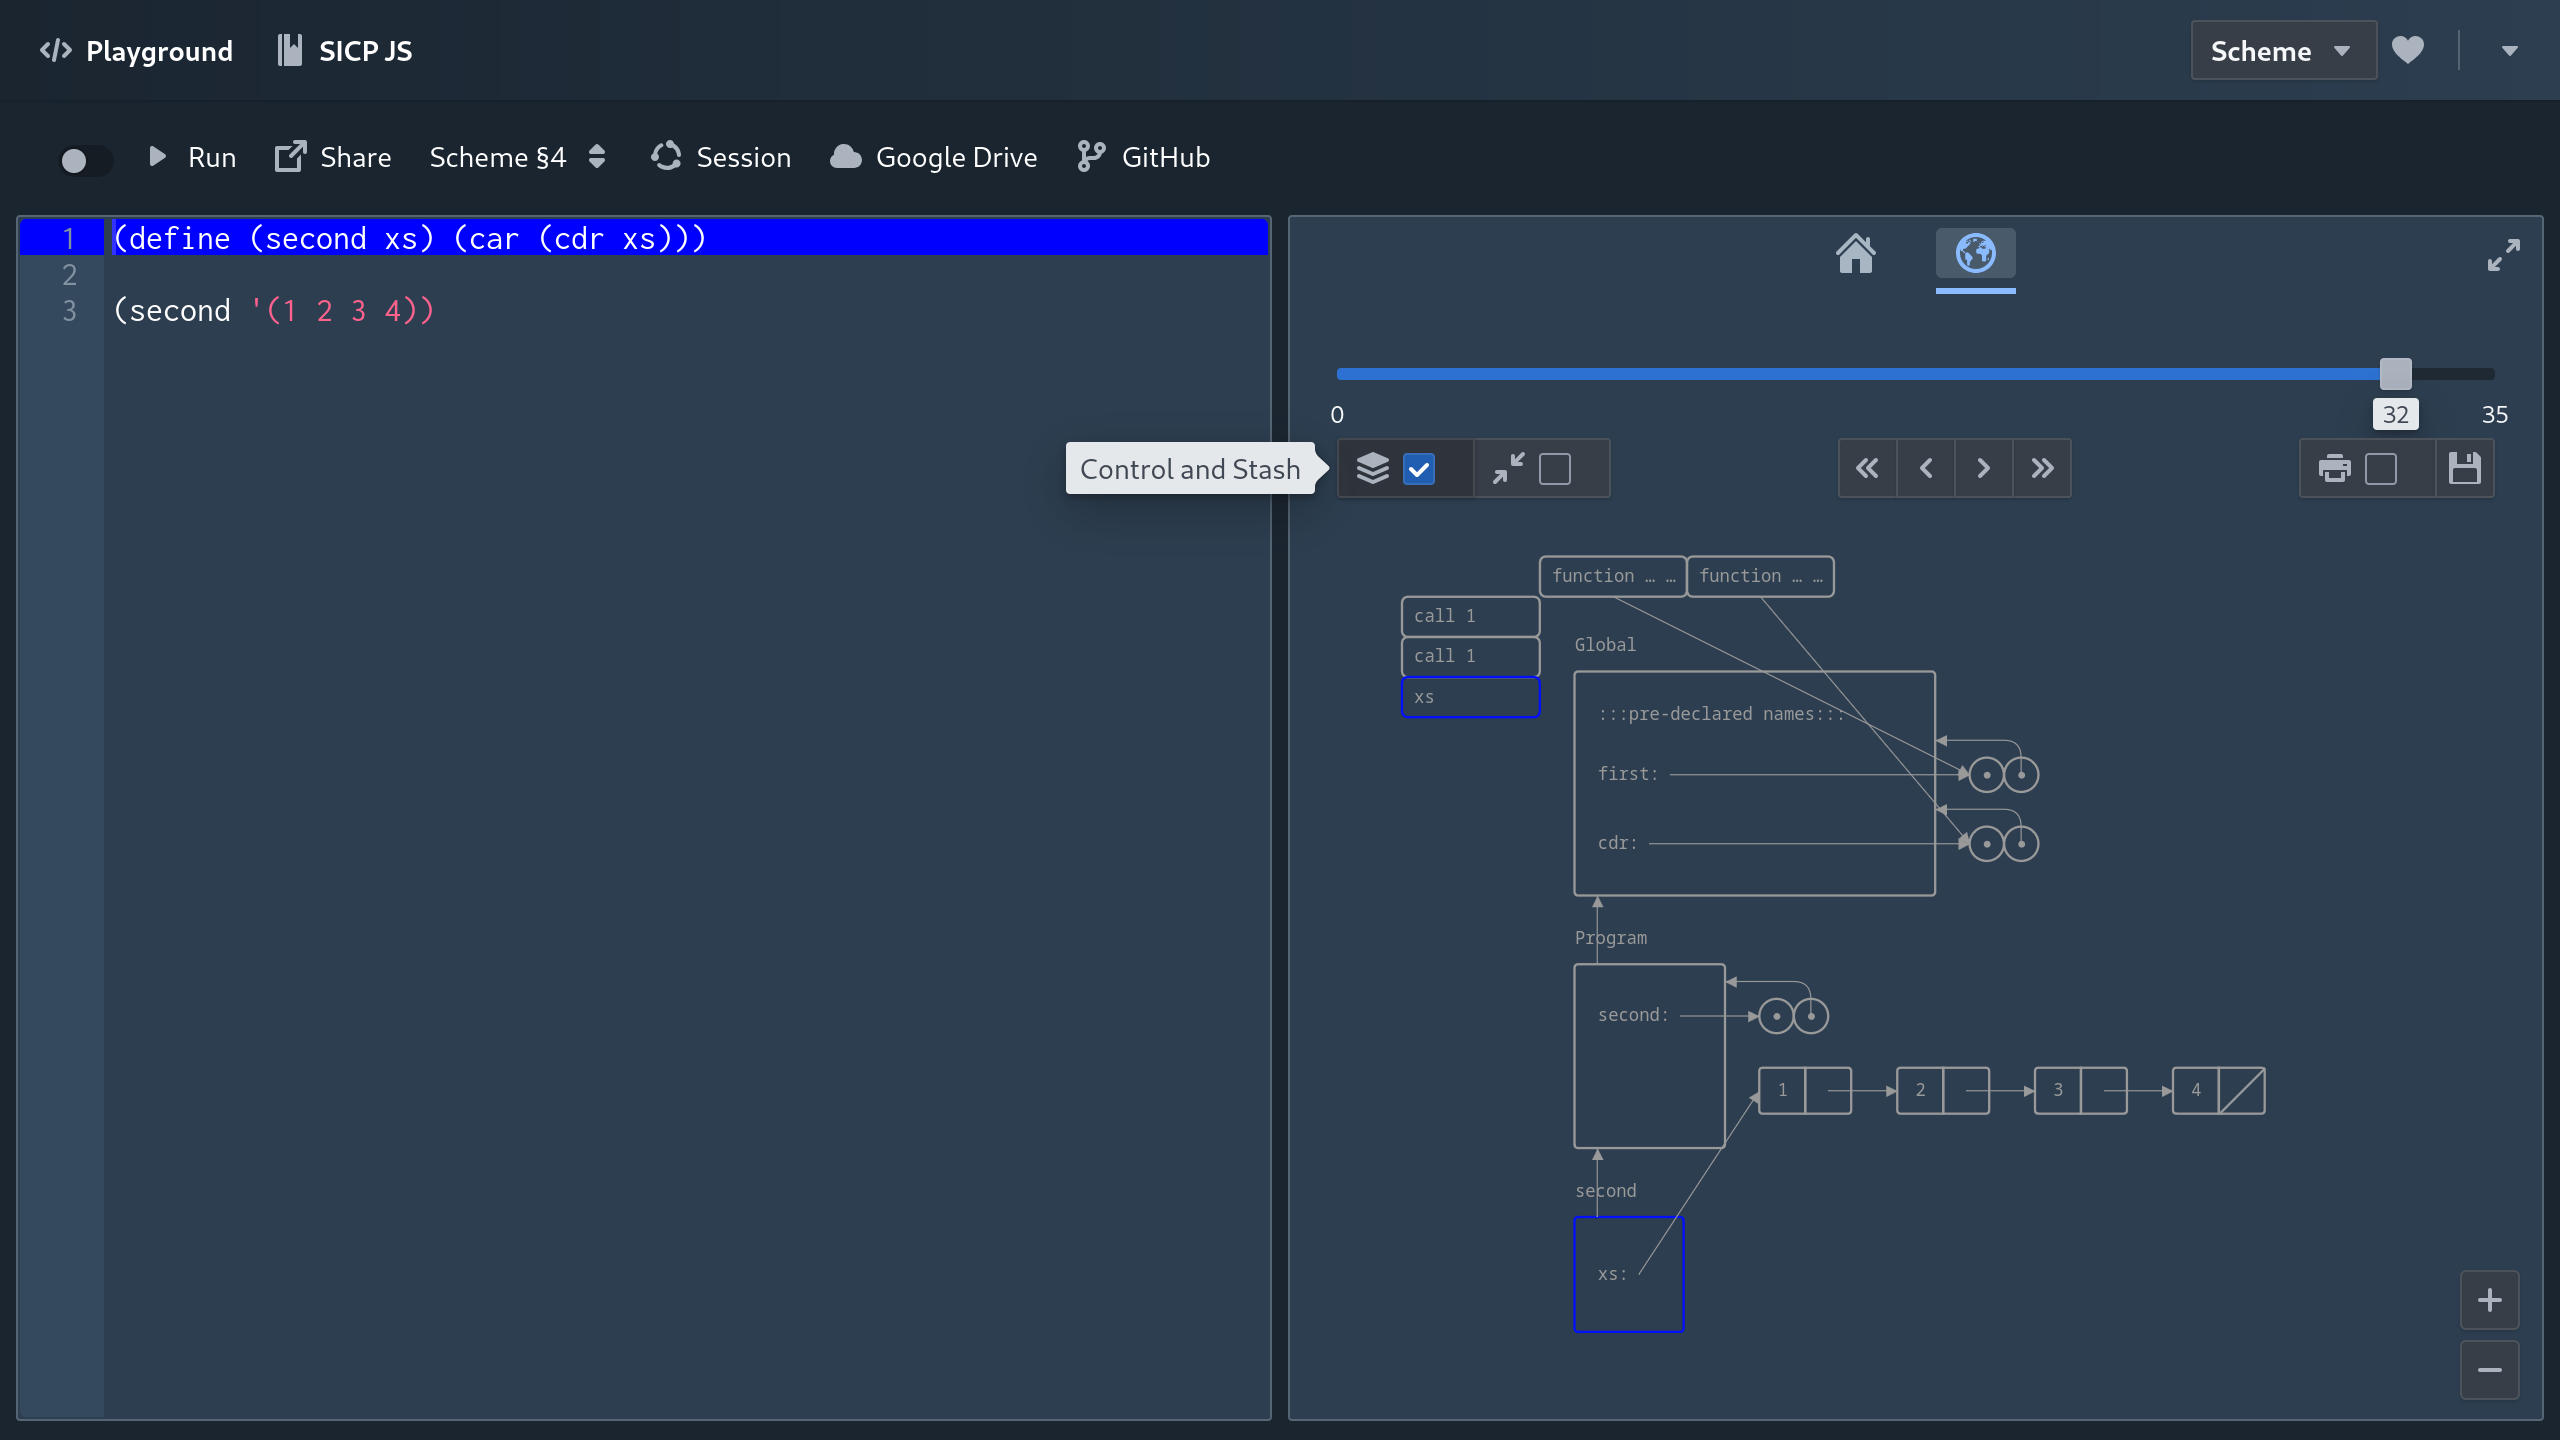Viewport: 2560px width, 1440px height.
Task: Zoom in with the plus button
Action: pyautogui.click(x=2489, y=1300)
